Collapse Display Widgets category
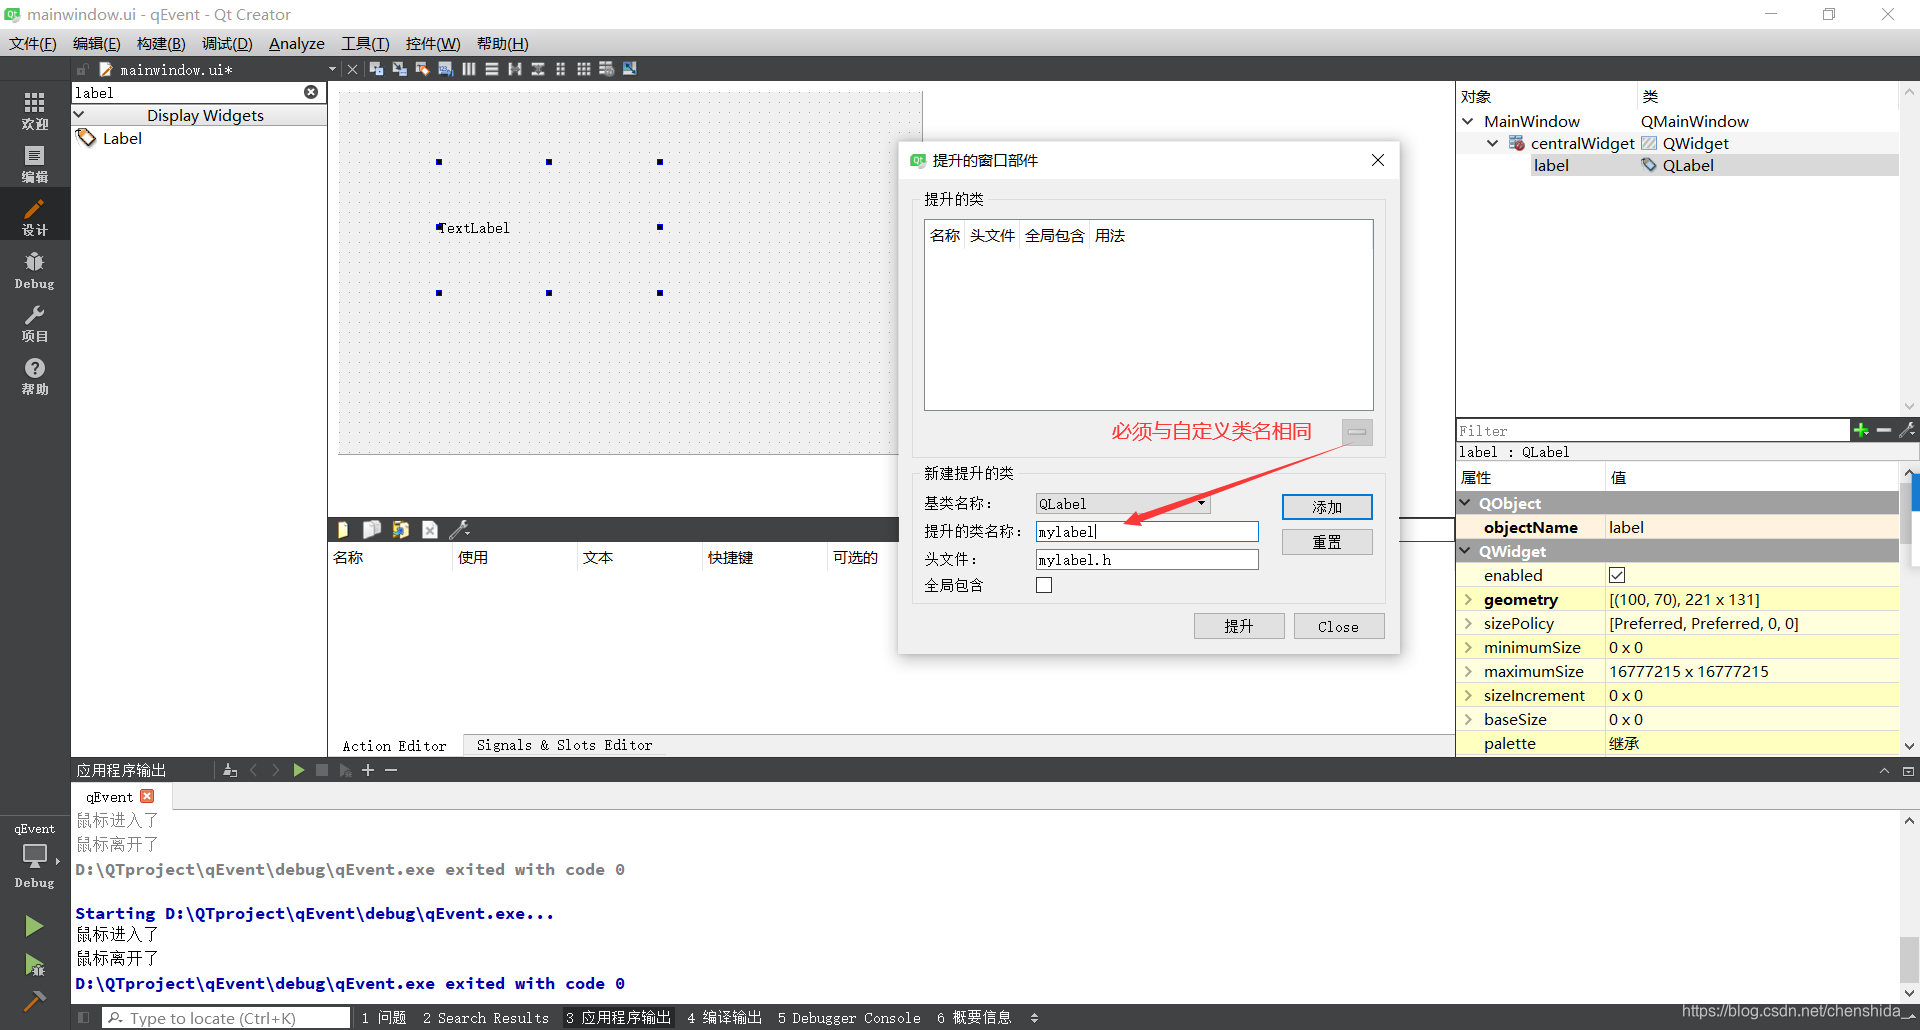Screen dimensions: 1920x1030 (x=79, y=115)
